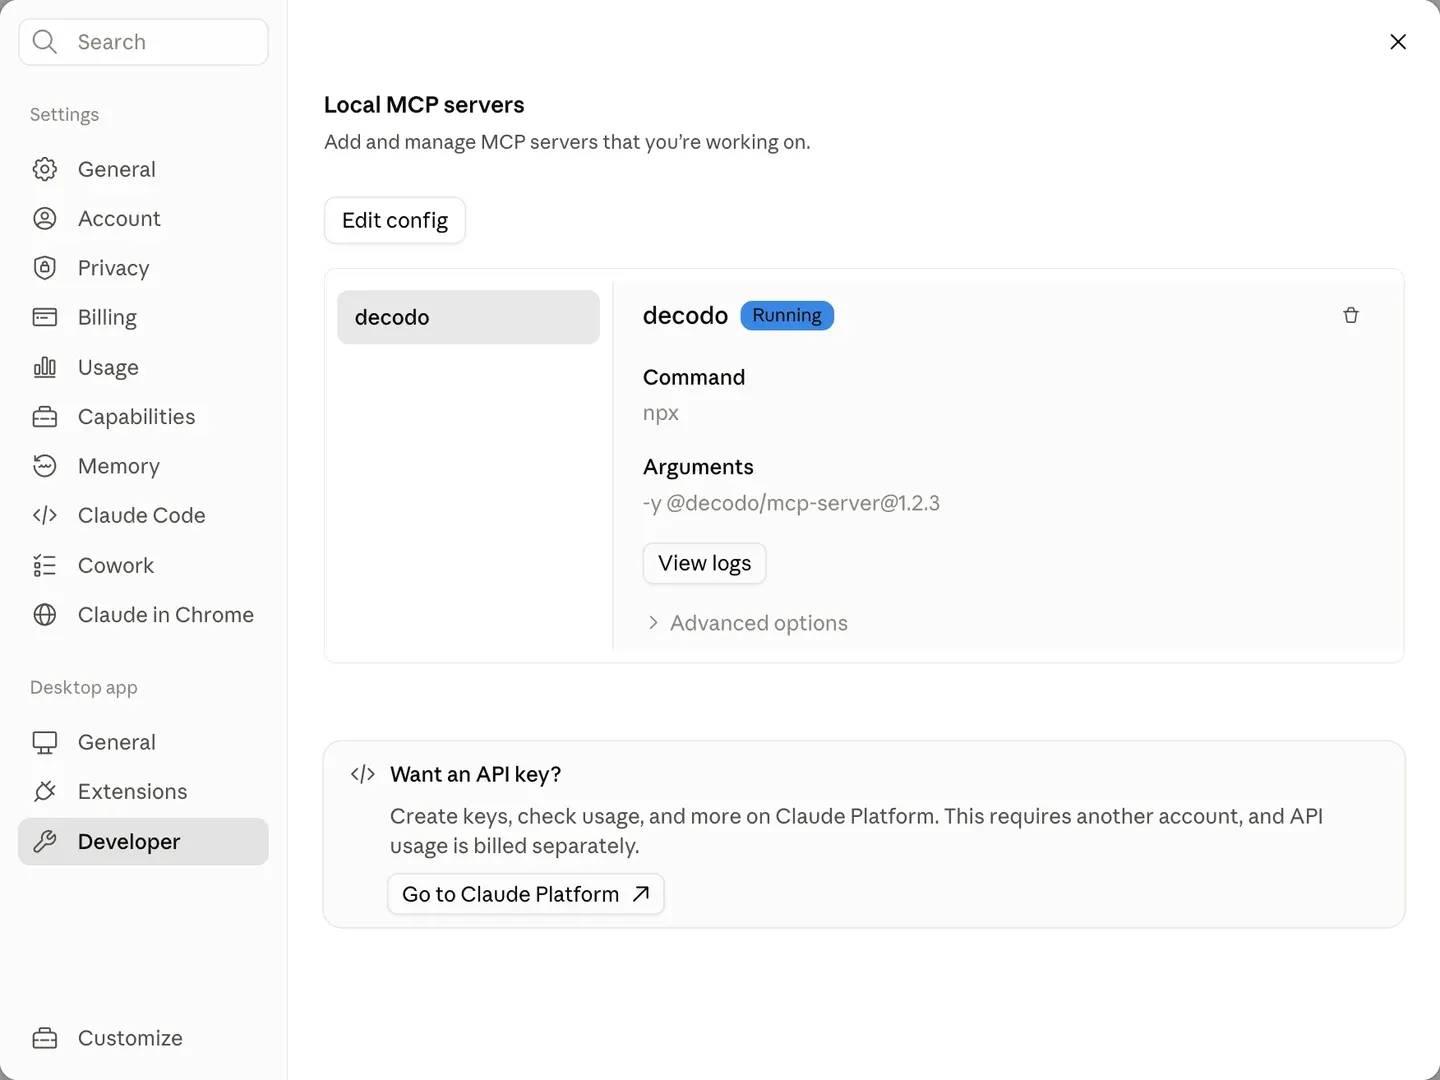Click the Claude in Chrome globe icon
This screenshot has width=1440, height=1080.
[45, 615]
